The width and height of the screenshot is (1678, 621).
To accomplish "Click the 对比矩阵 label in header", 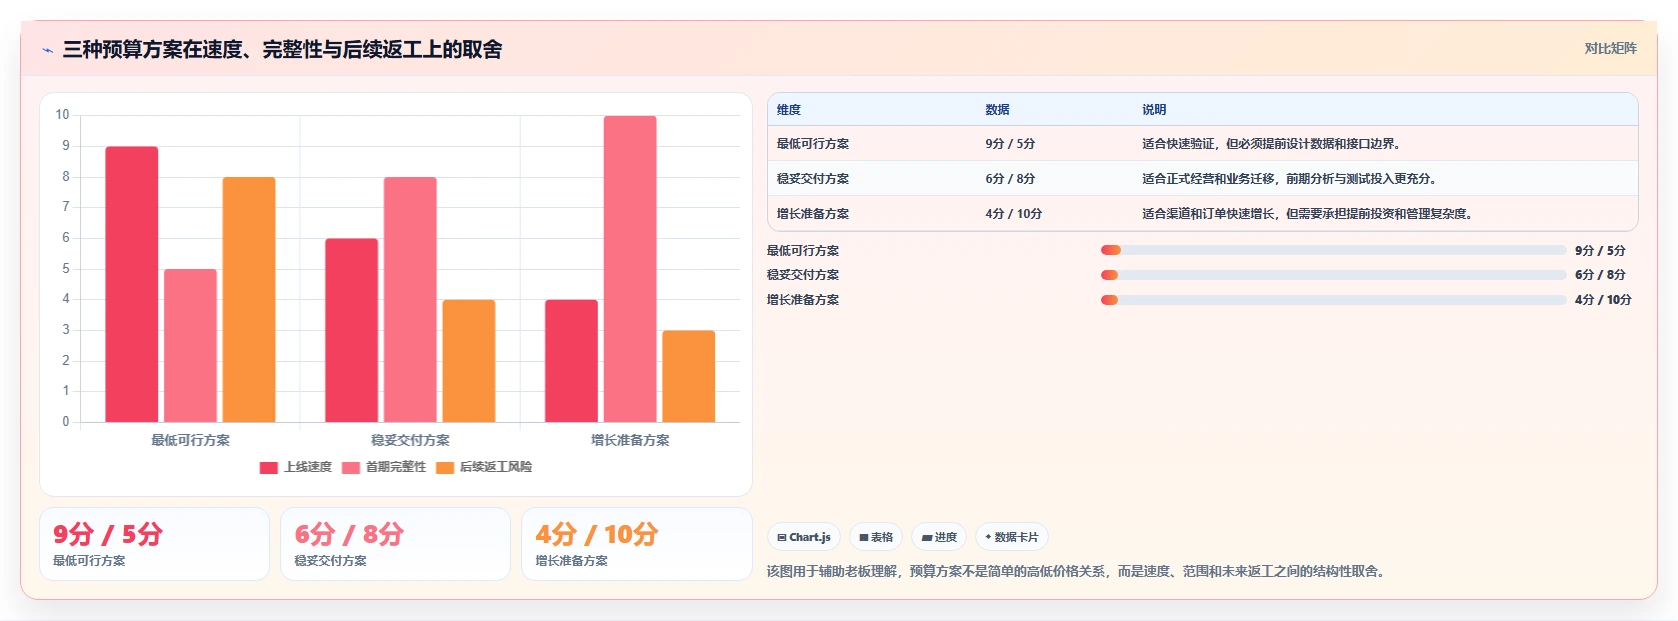I will coord(1610,48).
